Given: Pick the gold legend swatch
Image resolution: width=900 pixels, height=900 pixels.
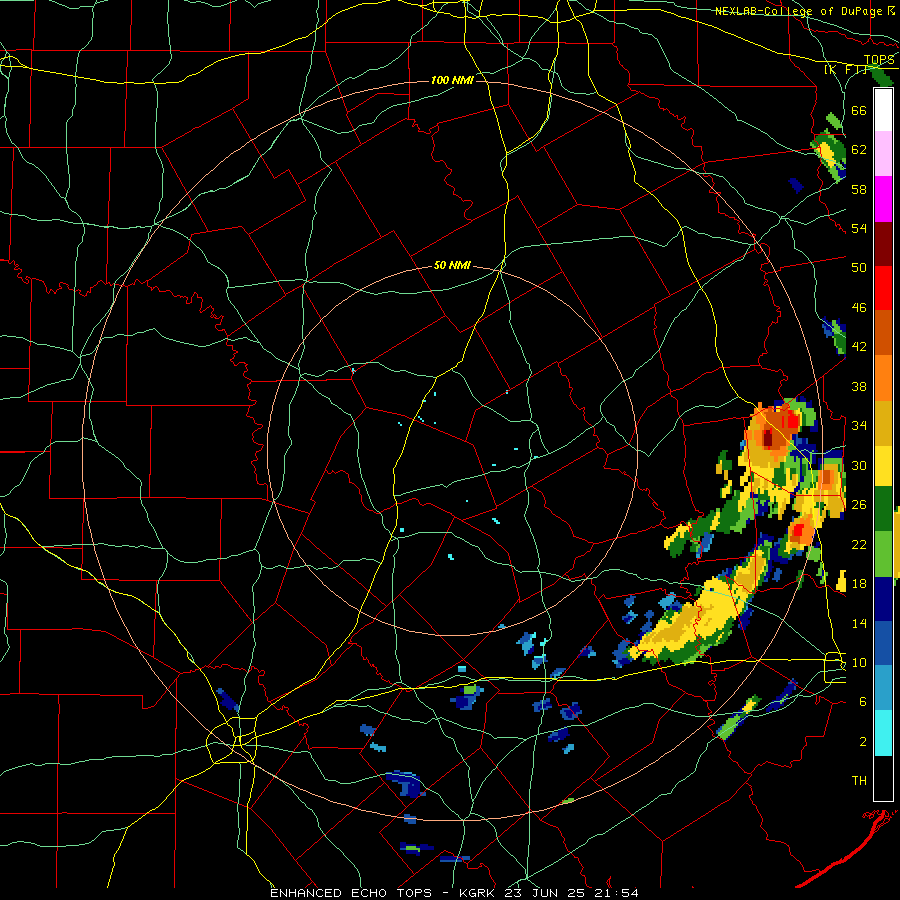Looking at the screenshot, I should pyautogui.click(x=883, y=423).
